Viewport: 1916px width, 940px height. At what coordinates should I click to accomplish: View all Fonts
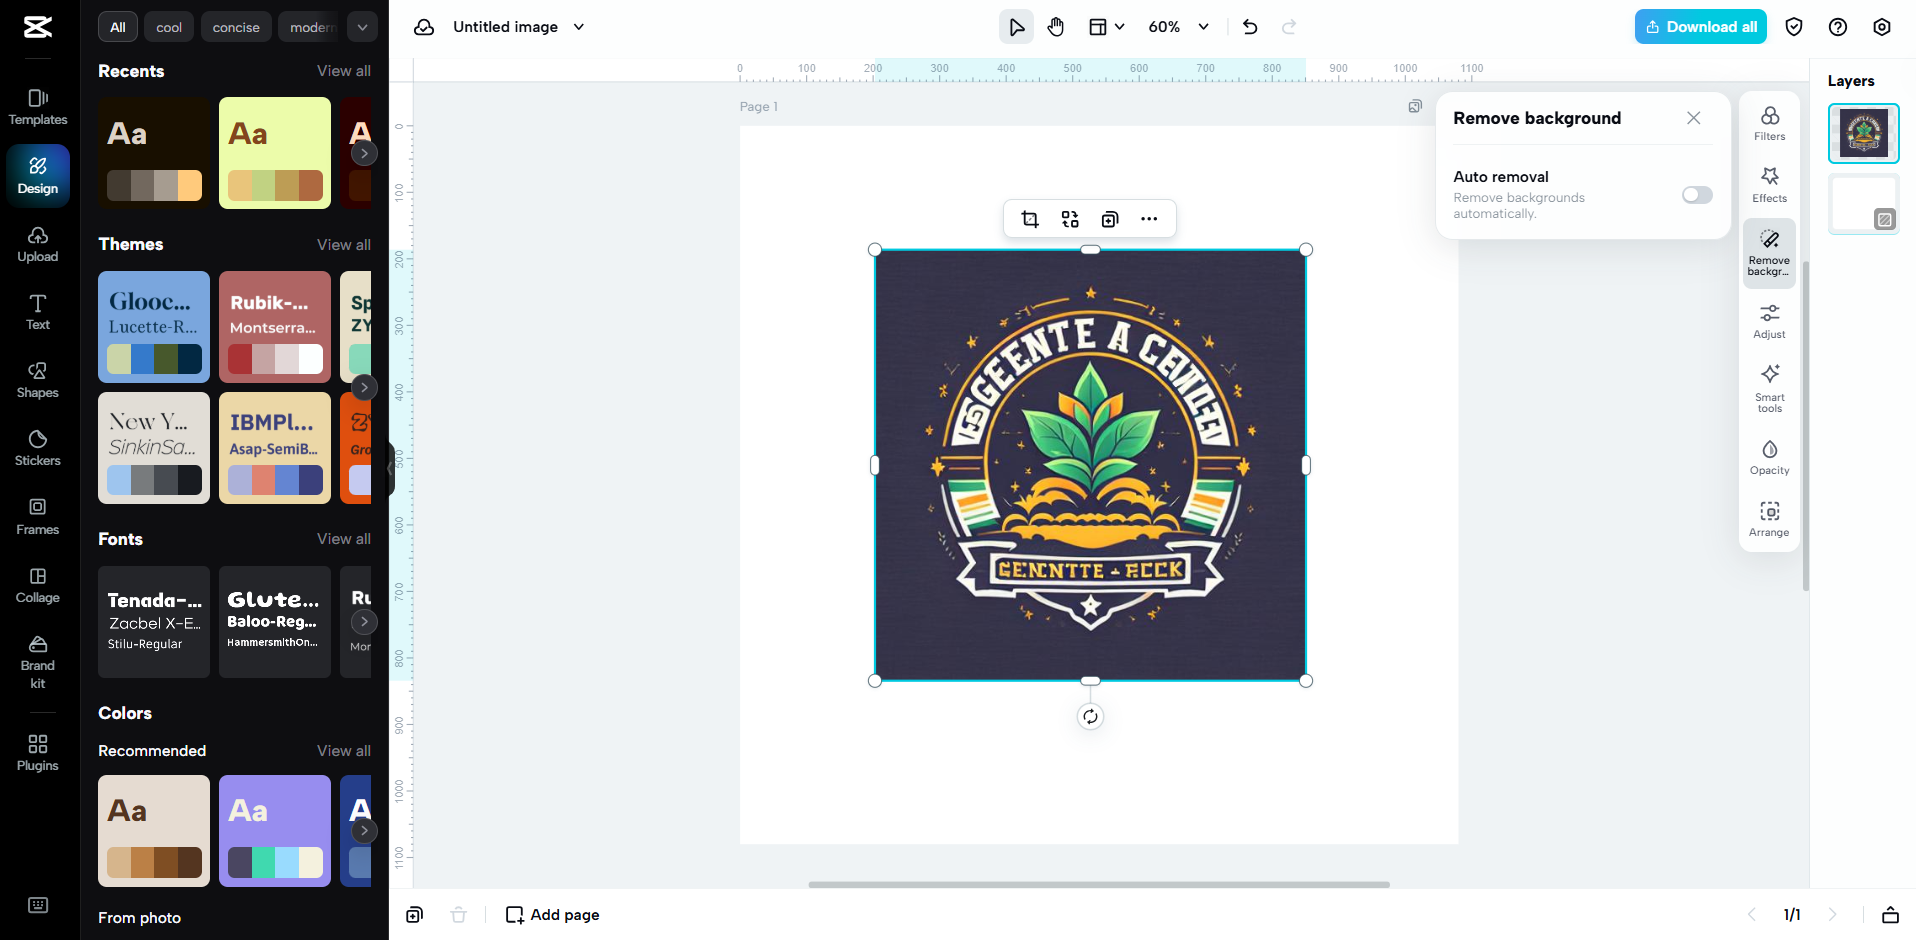[x=343, y=539]
